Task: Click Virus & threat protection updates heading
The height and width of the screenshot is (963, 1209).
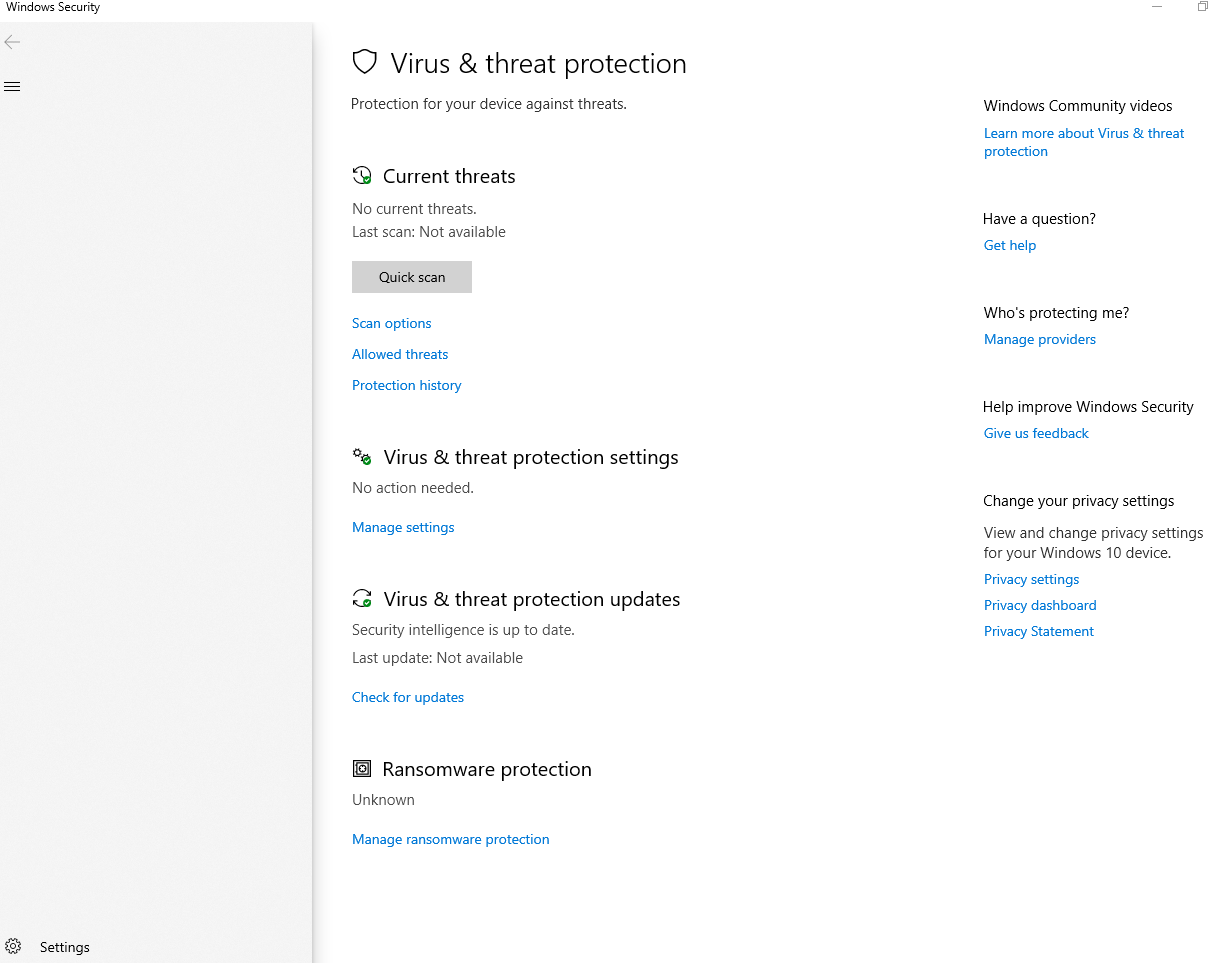Action: (532, 599)
